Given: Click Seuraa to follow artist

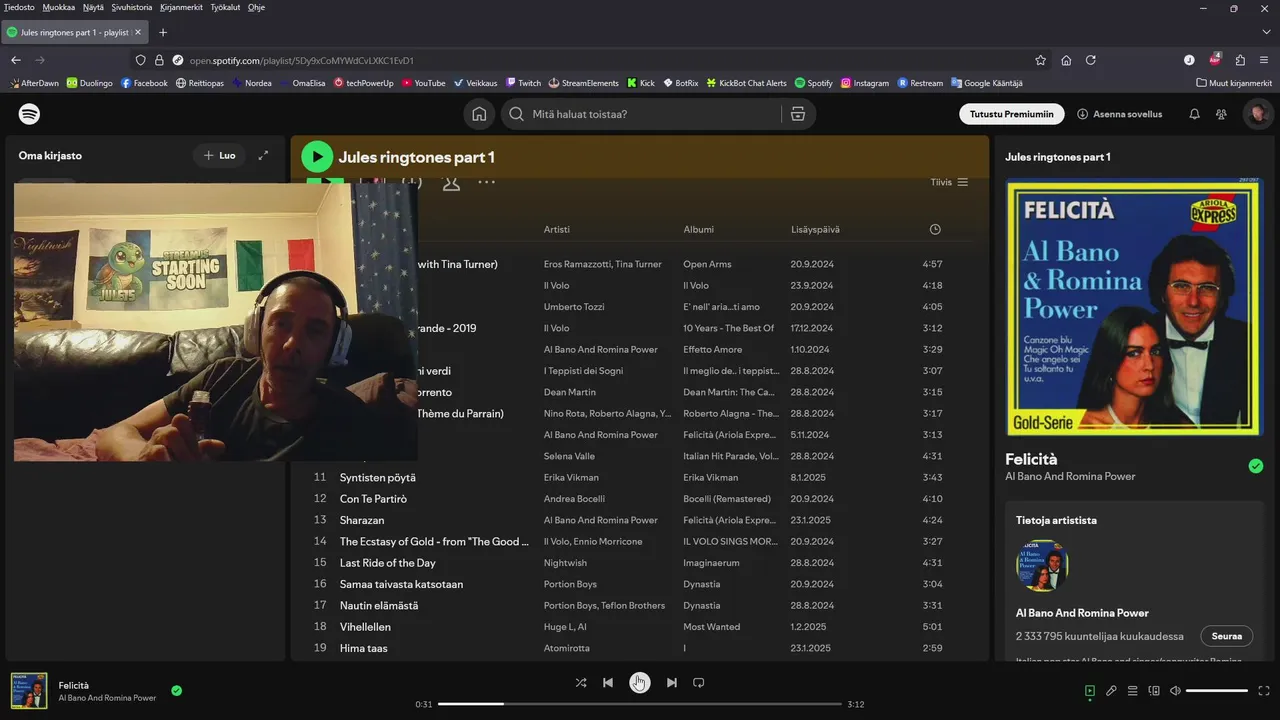Looking at the screenshot, I should (1227, 636).
